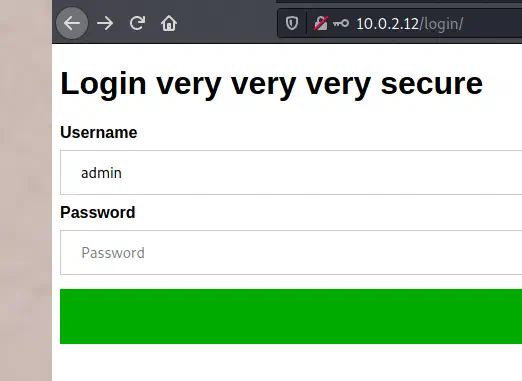Image resolution: width=522 pixels, height=381 pixels.
Task: Open the tracking protection shield panel
Action: pos(292,23)
